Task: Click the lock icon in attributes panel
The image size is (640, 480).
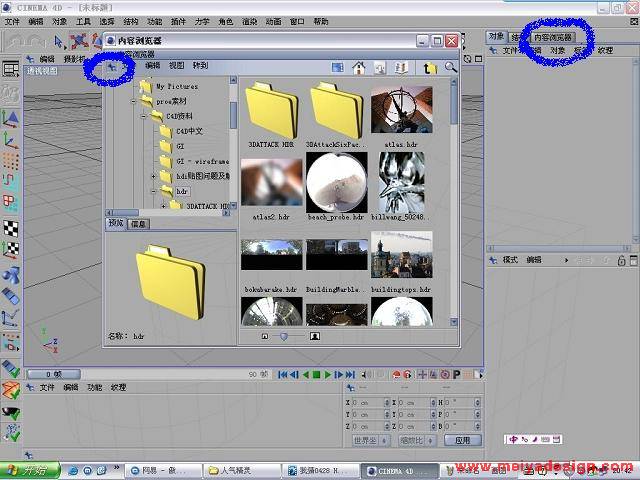Action: [x=621, y=260]
